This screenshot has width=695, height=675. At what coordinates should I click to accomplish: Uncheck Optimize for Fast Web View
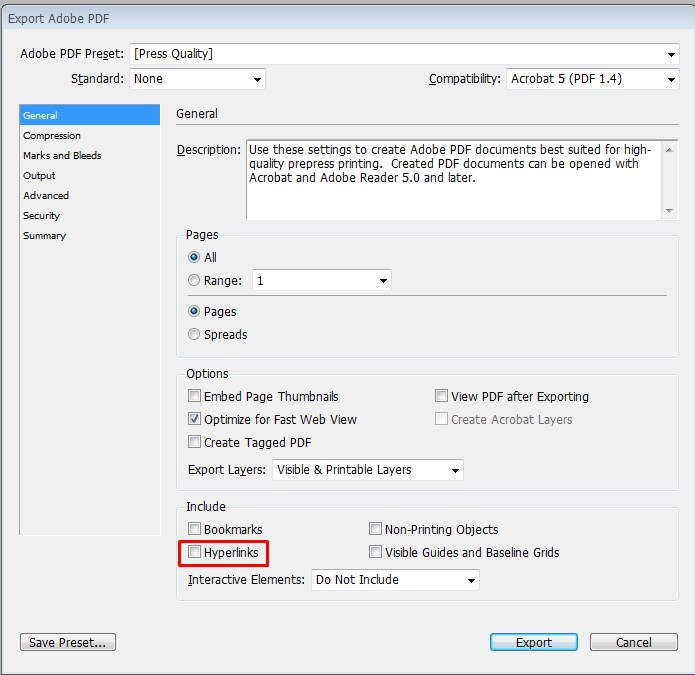[194, 418]
